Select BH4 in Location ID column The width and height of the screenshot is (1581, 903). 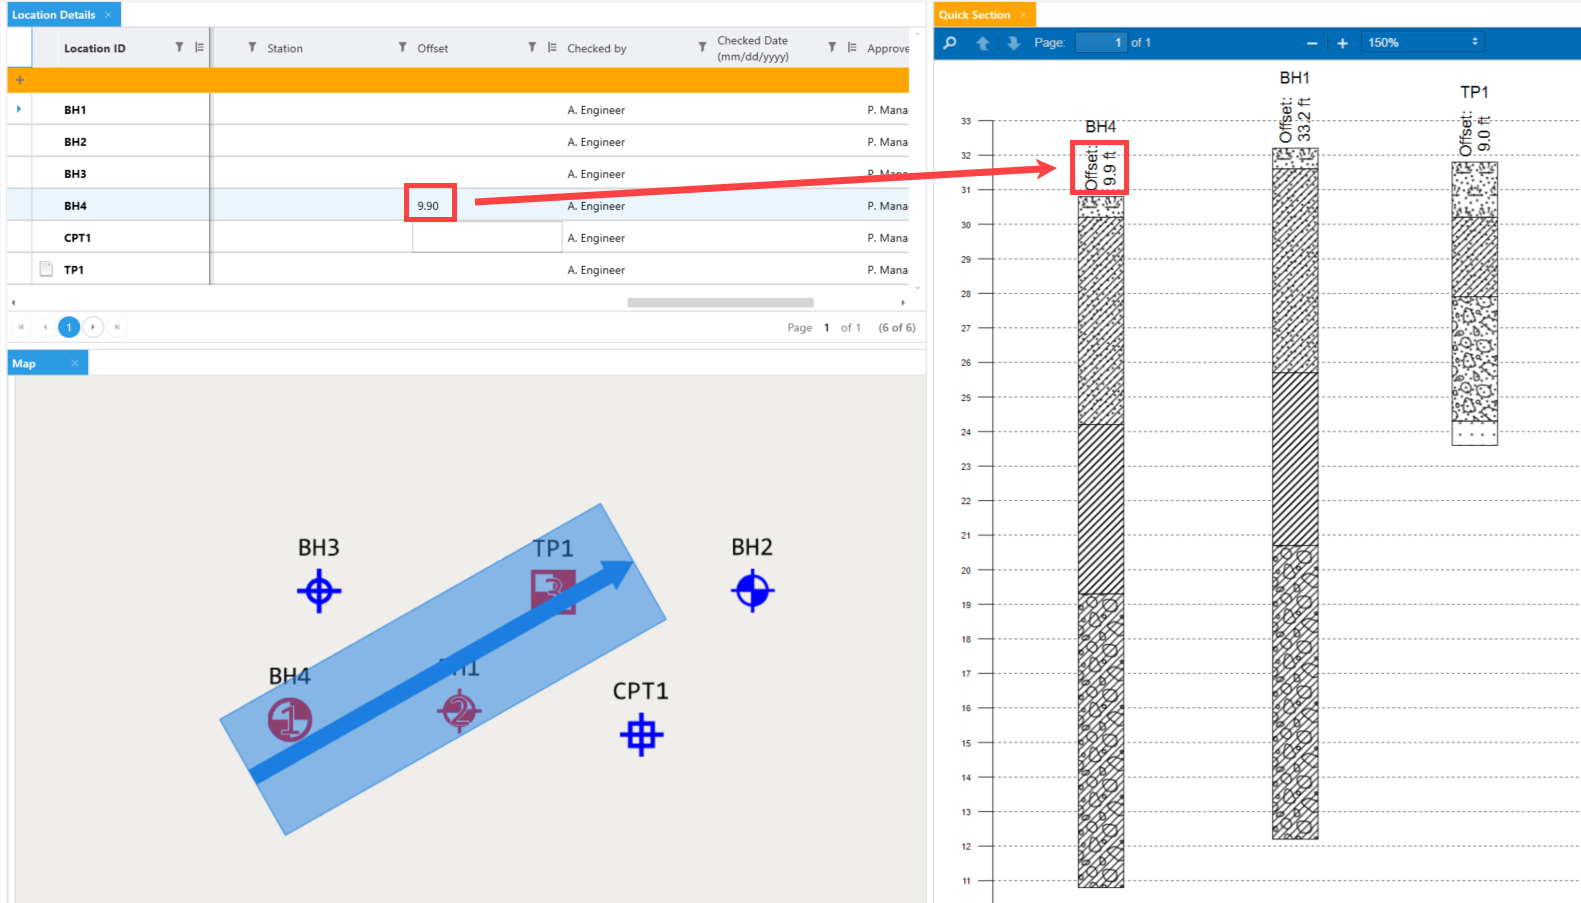pyautogui.click(x=75, y=206)
